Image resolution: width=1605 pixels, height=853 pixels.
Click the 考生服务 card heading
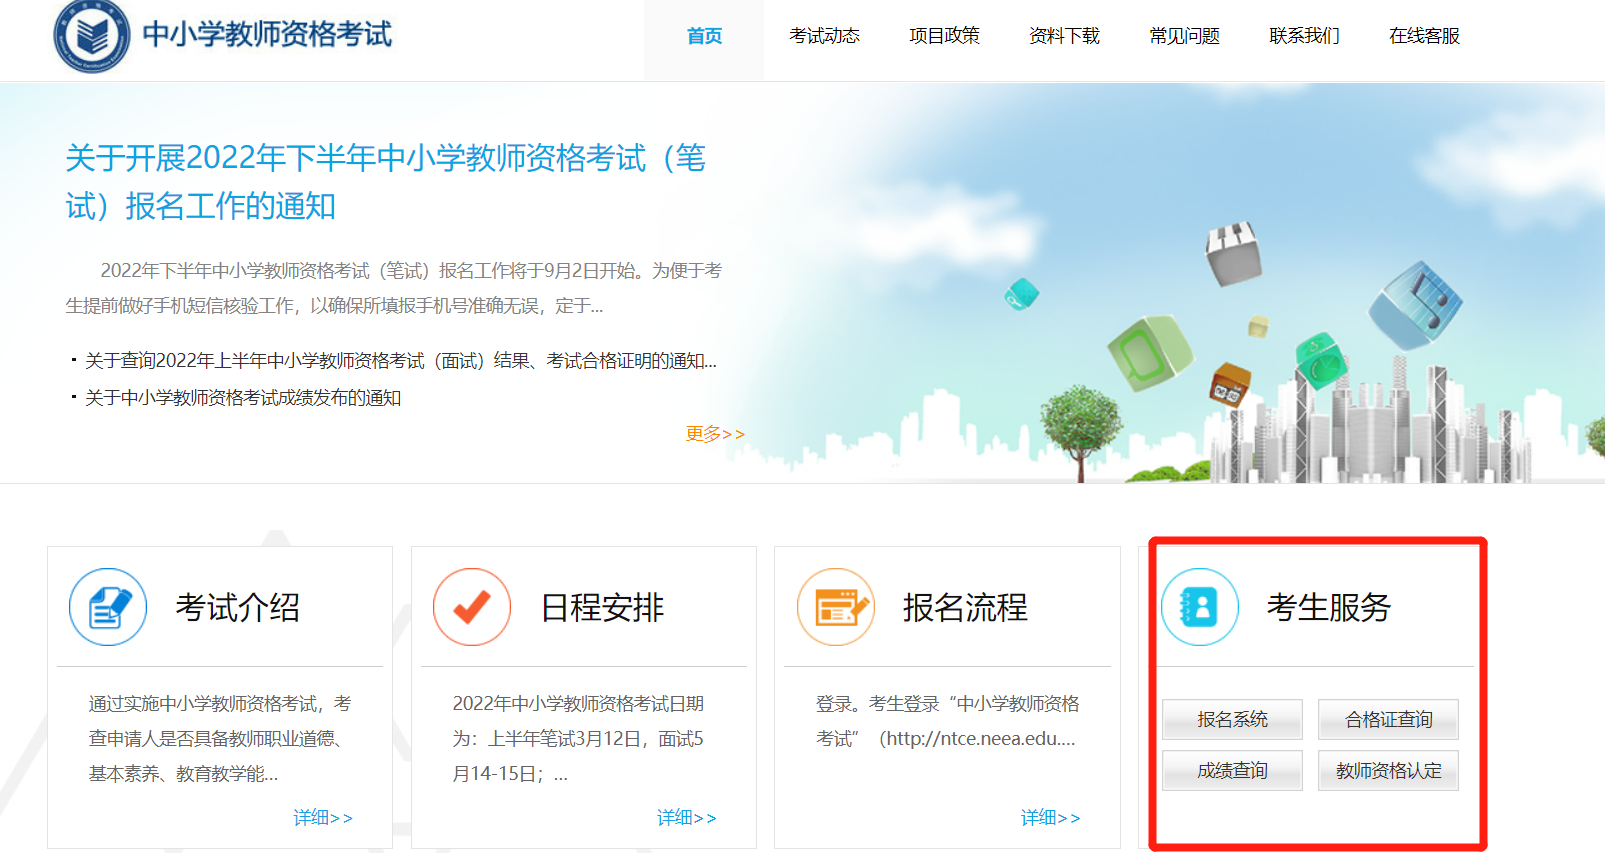click(1329, 607)
